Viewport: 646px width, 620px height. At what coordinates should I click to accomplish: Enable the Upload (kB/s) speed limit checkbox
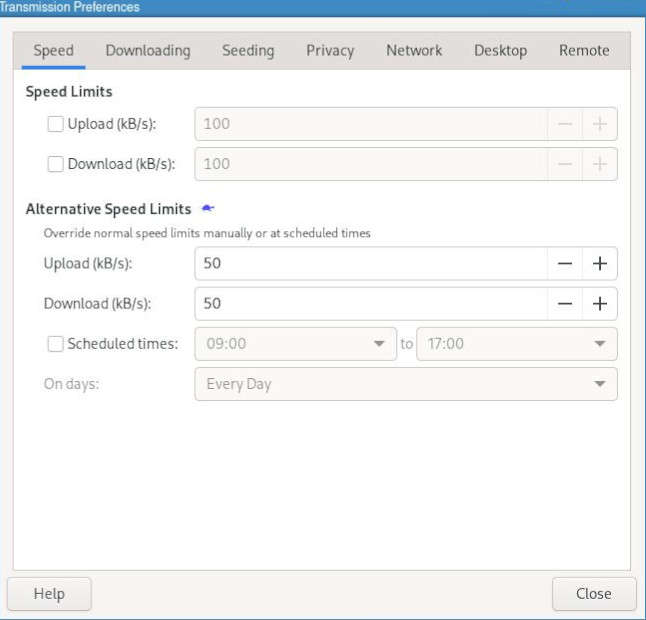pos(56,125)
